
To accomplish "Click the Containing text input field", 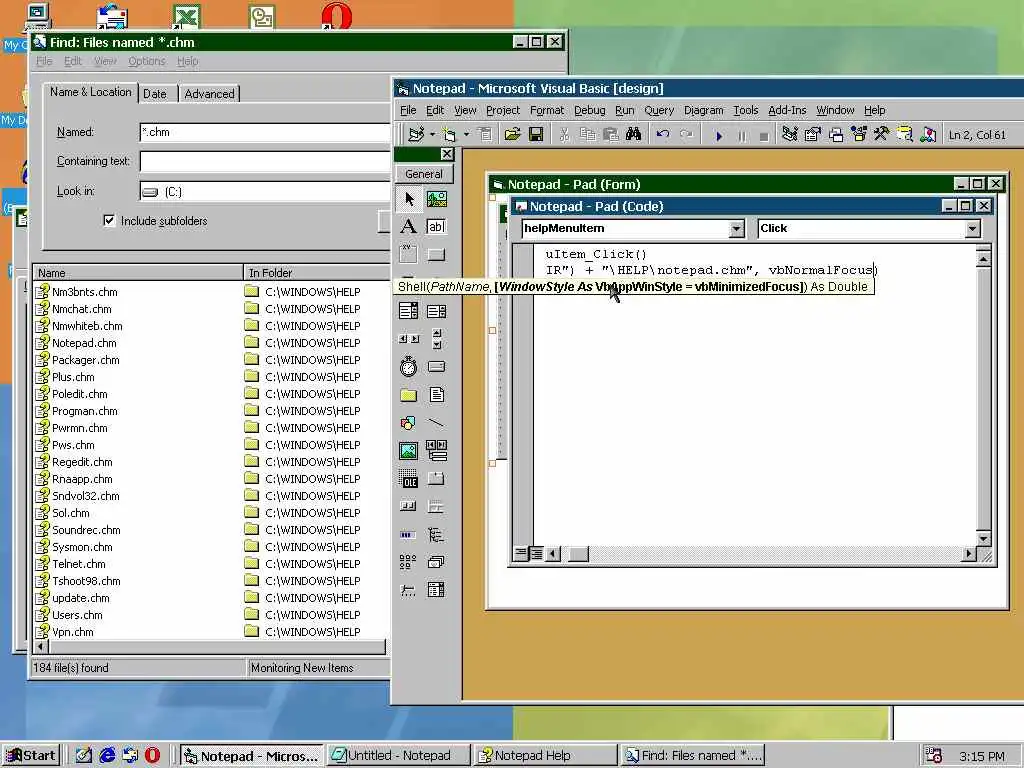I will pyautogui.click(x=265, y=161).
